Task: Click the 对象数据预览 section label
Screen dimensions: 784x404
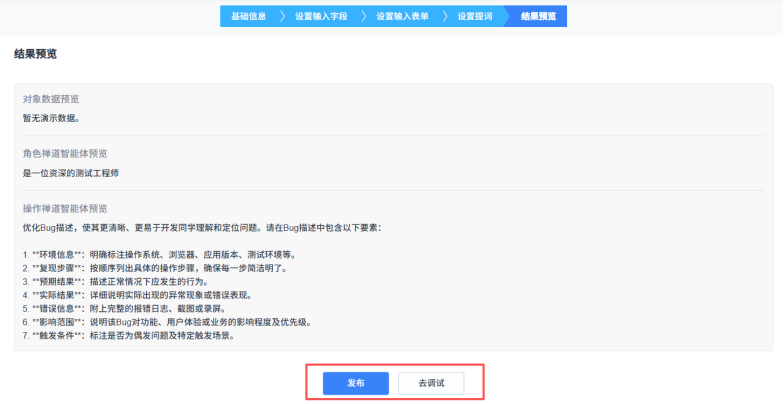Action: (x=50, y=99)
